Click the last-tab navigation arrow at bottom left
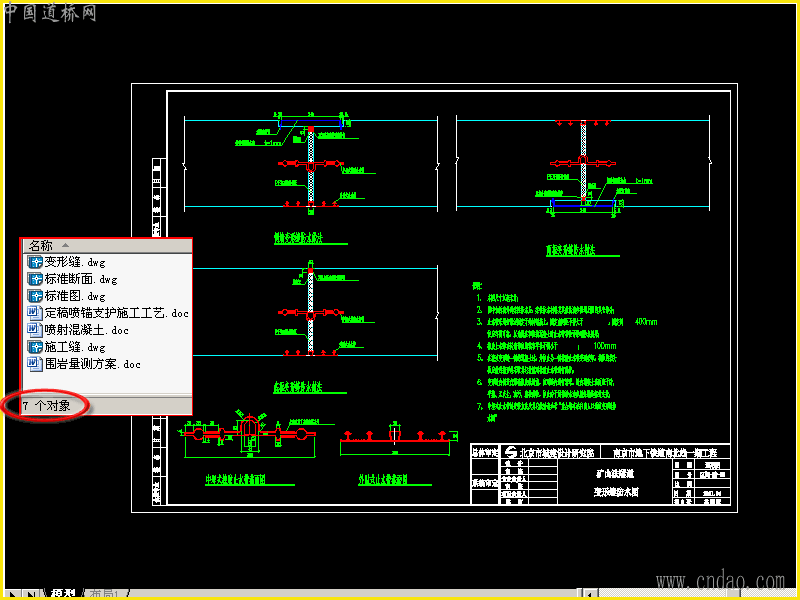Screen dimensions: 800x600 click(x=30, y=594)
